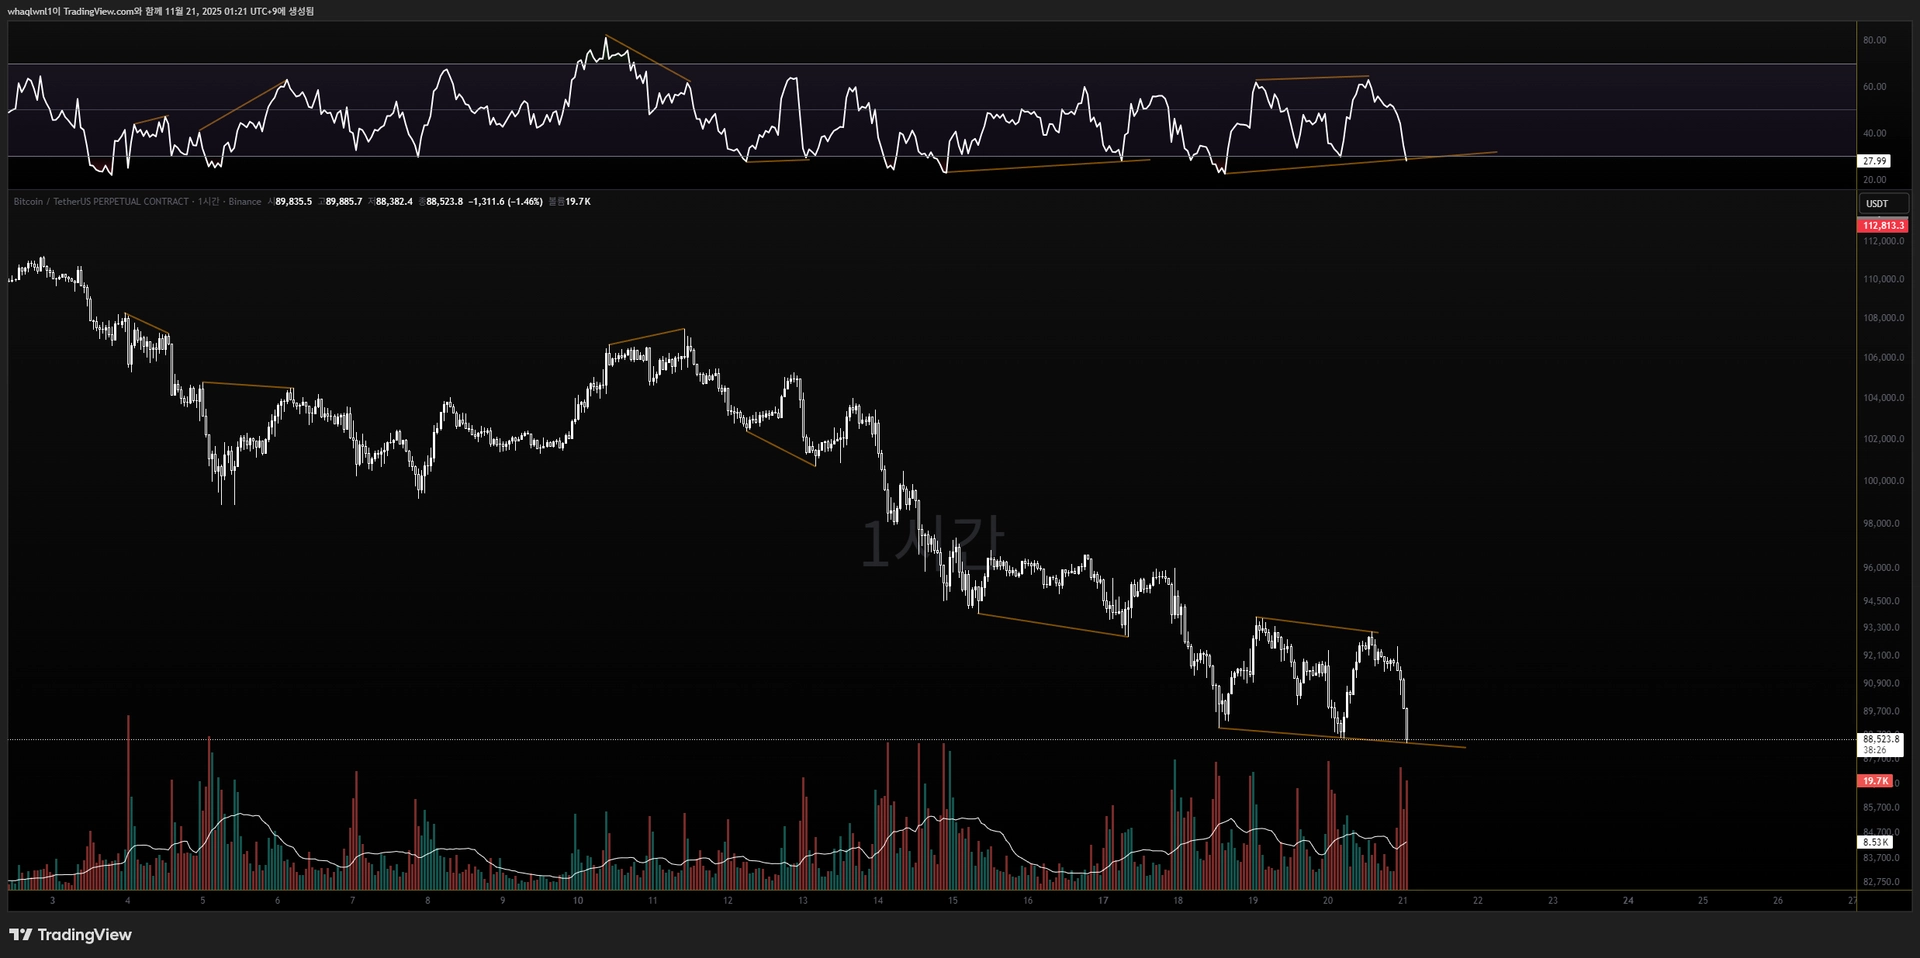1920x958 pixels.
Task: Click the Bitcoin / TetherUS PERPETUAL CONTRACT title
Action: (100, 202)
